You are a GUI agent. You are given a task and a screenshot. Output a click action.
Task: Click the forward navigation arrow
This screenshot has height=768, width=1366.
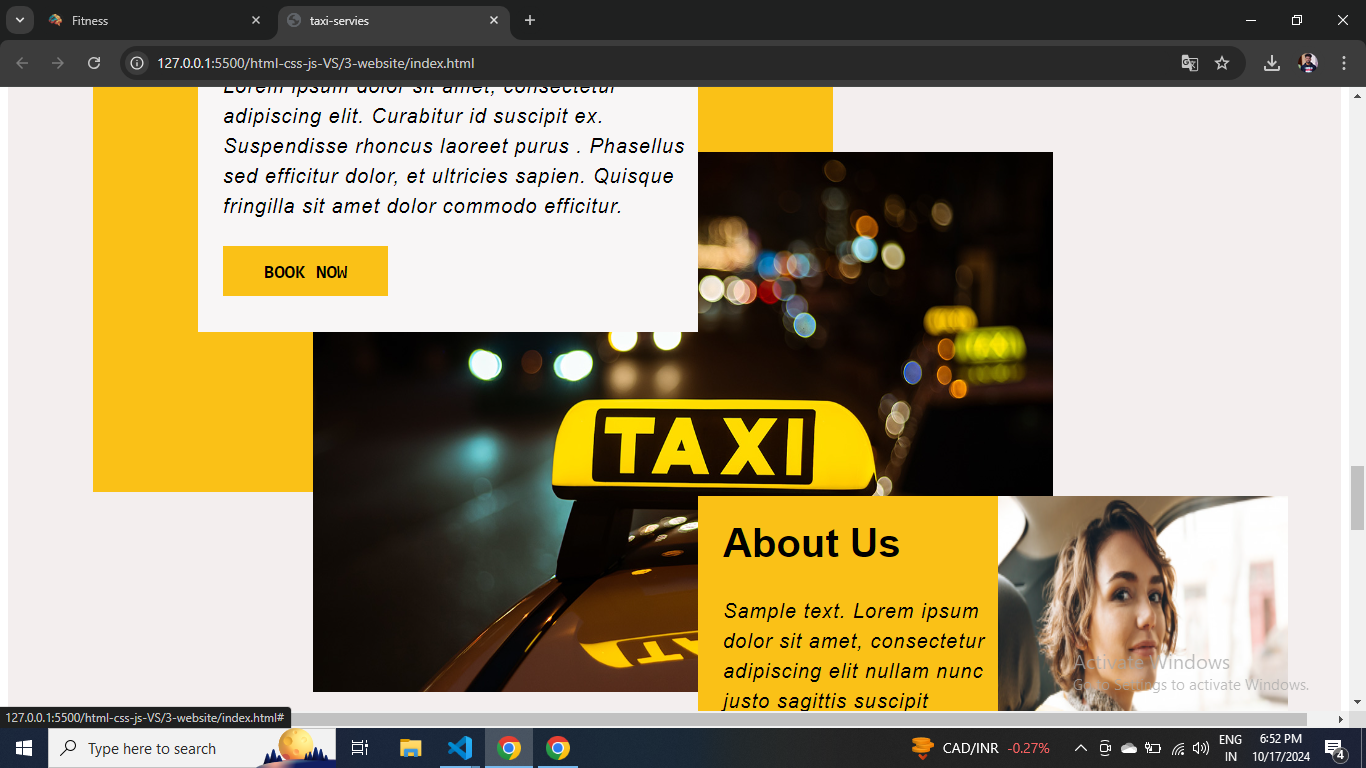tap(58, 63)
